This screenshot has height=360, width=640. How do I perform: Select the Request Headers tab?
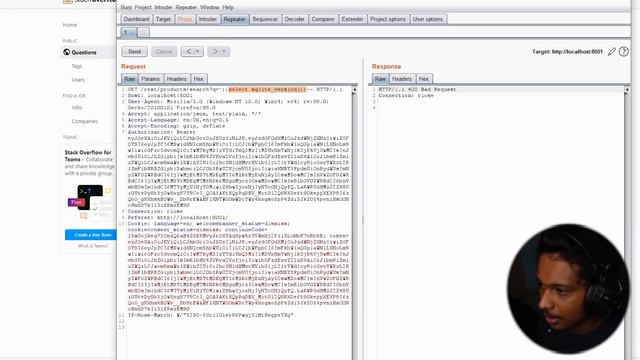pos(176,79)
